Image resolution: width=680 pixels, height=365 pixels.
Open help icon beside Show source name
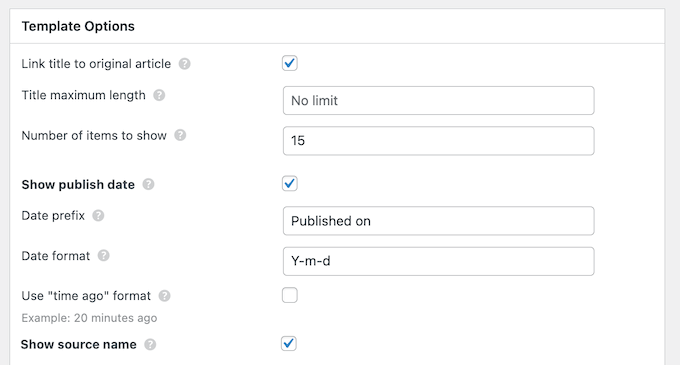pyautogui.click(x=150, y=345)
